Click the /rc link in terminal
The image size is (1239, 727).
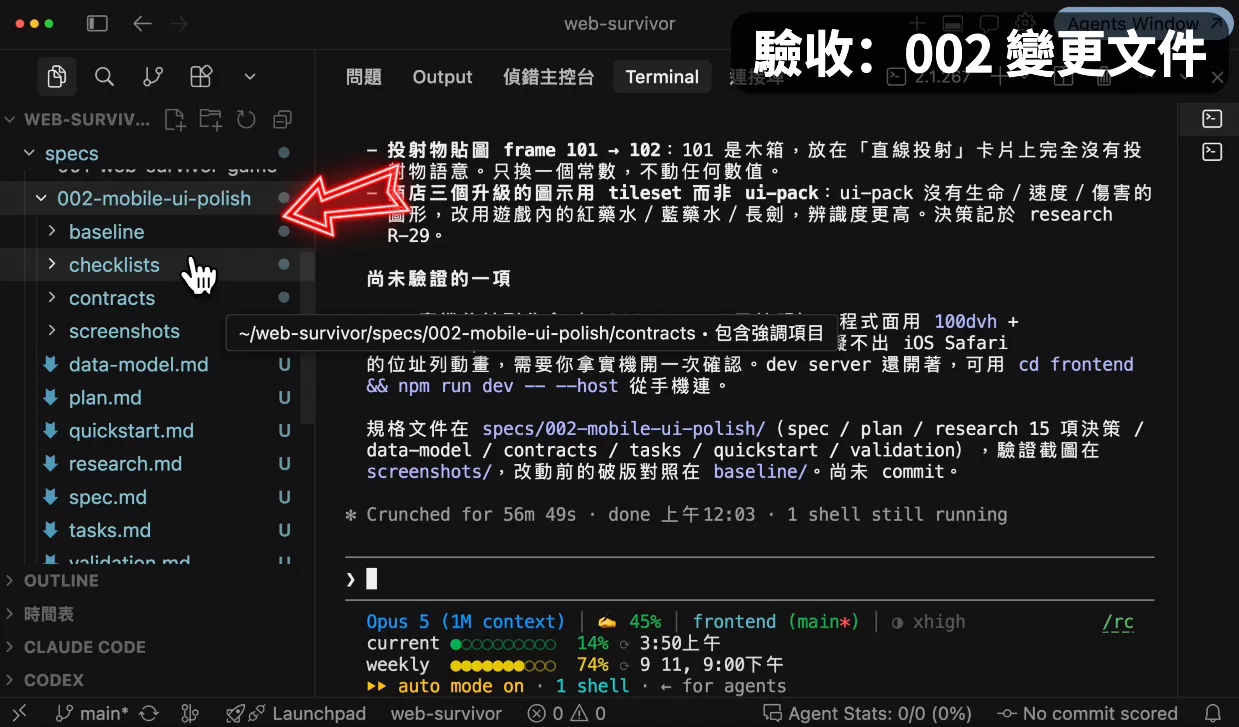pyautogui.click(x=1118, y=622)
